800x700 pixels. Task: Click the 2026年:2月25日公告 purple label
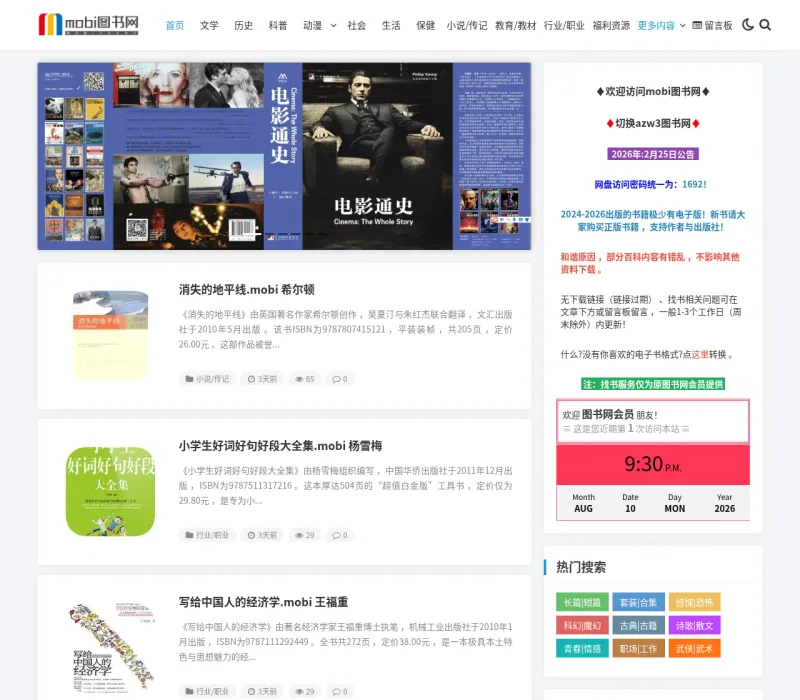point(653,154)
